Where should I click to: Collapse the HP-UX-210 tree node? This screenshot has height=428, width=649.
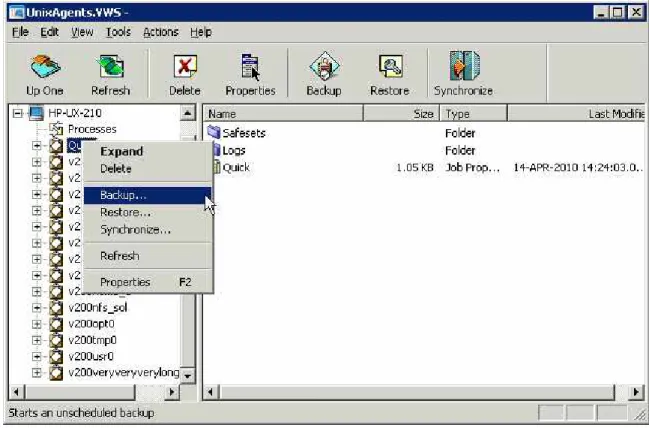tap(17, 113)
